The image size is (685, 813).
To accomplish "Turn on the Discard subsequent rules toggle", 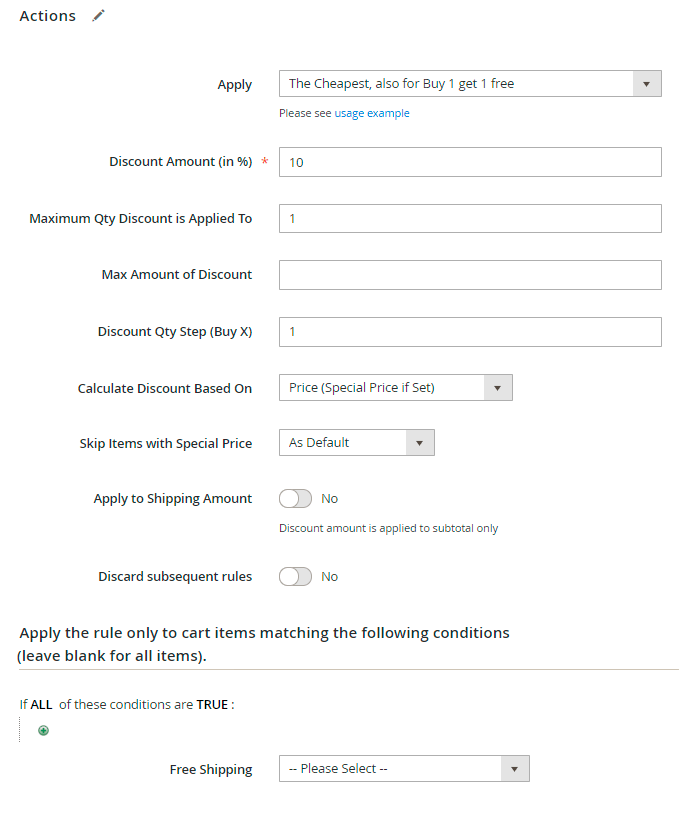I will click(295, 577).
